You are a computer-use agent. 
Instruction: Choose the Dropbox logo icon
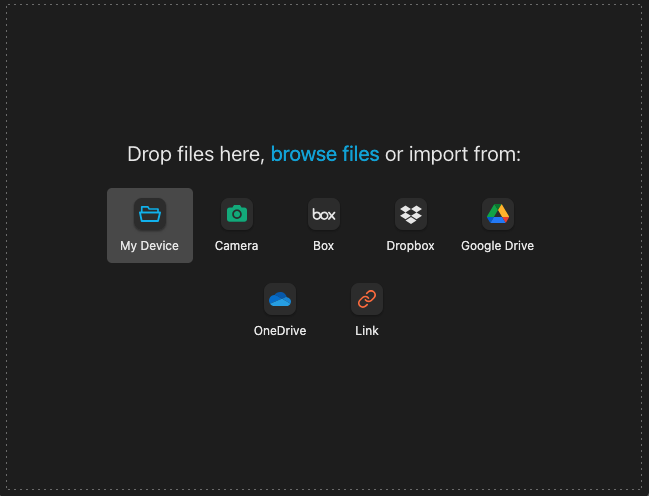pyautogui.click(x=410, y=214)
